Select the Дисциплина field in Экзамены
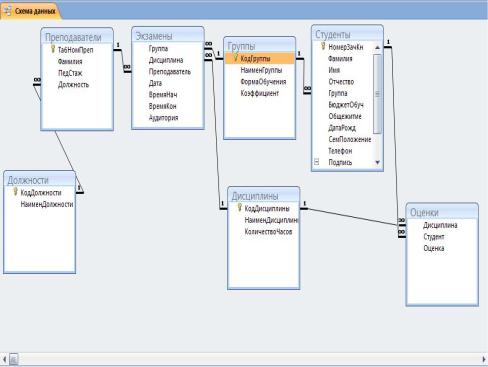 [166, 60]
